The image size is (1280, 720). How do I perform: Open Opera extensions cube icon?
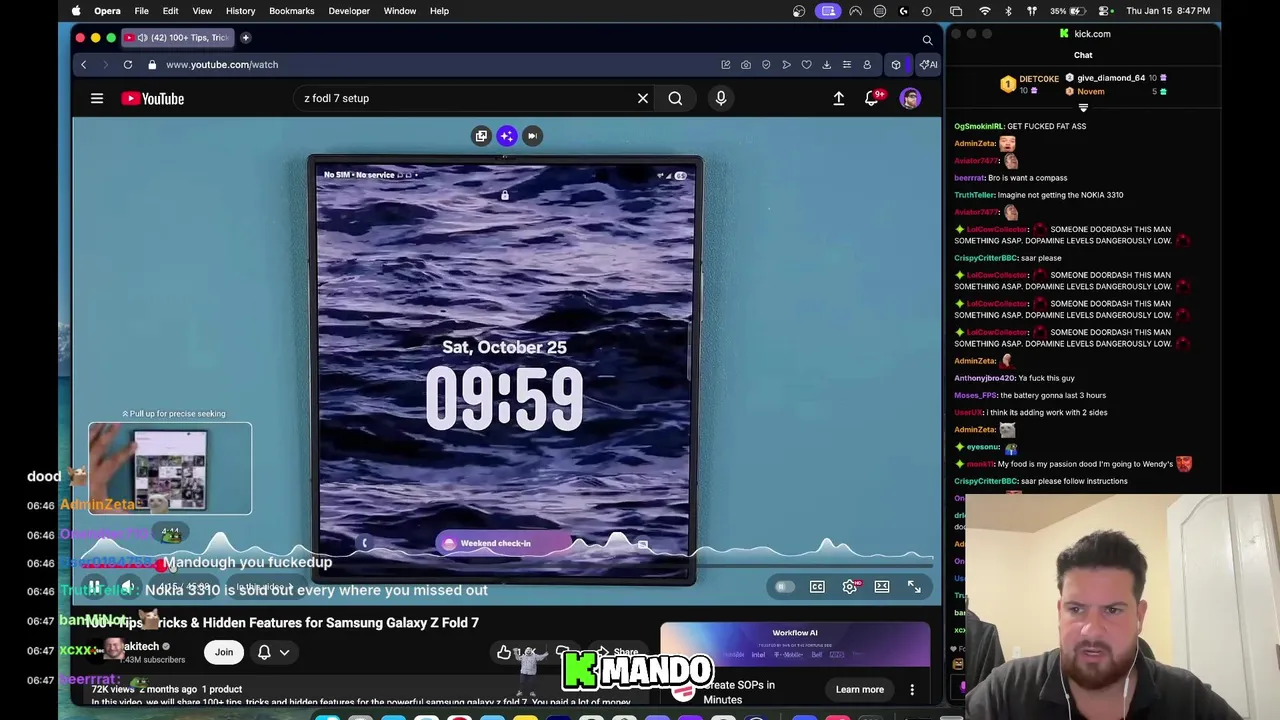click(896, 65)
